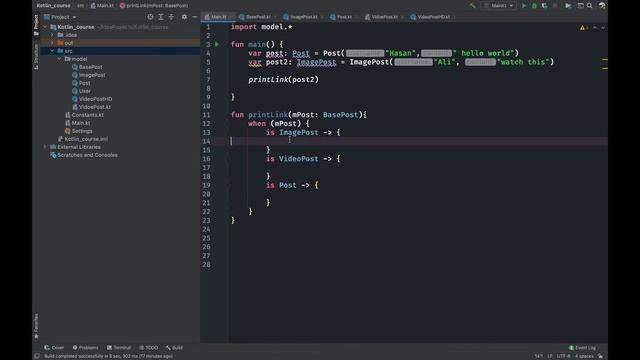
Task: Open Structure tool window side strip
Action: tap(36, 56)
